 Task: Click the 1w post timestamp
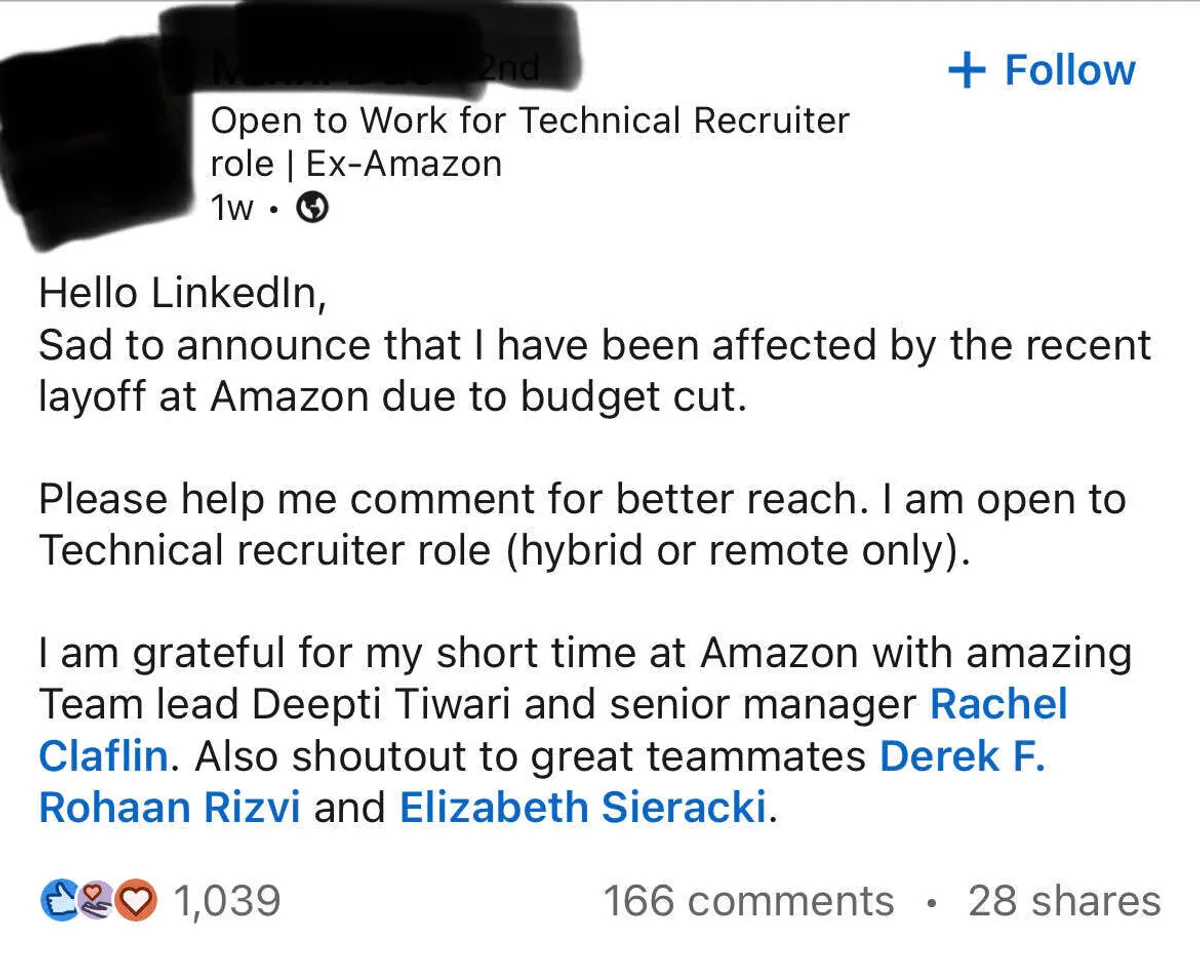pos(232,208)
